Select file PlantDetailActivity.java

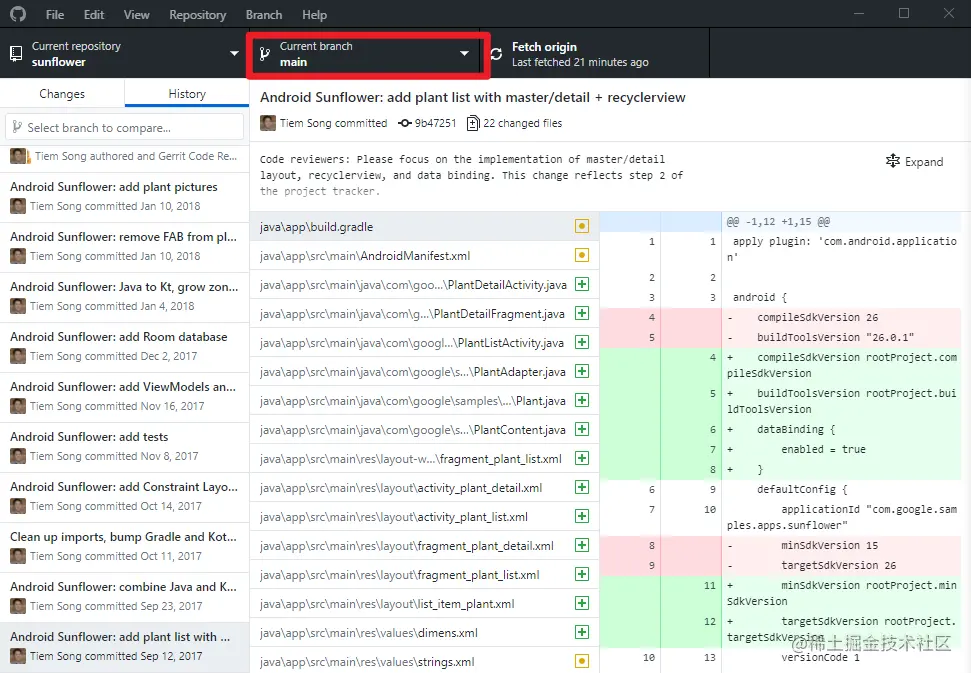coord(424,285)
